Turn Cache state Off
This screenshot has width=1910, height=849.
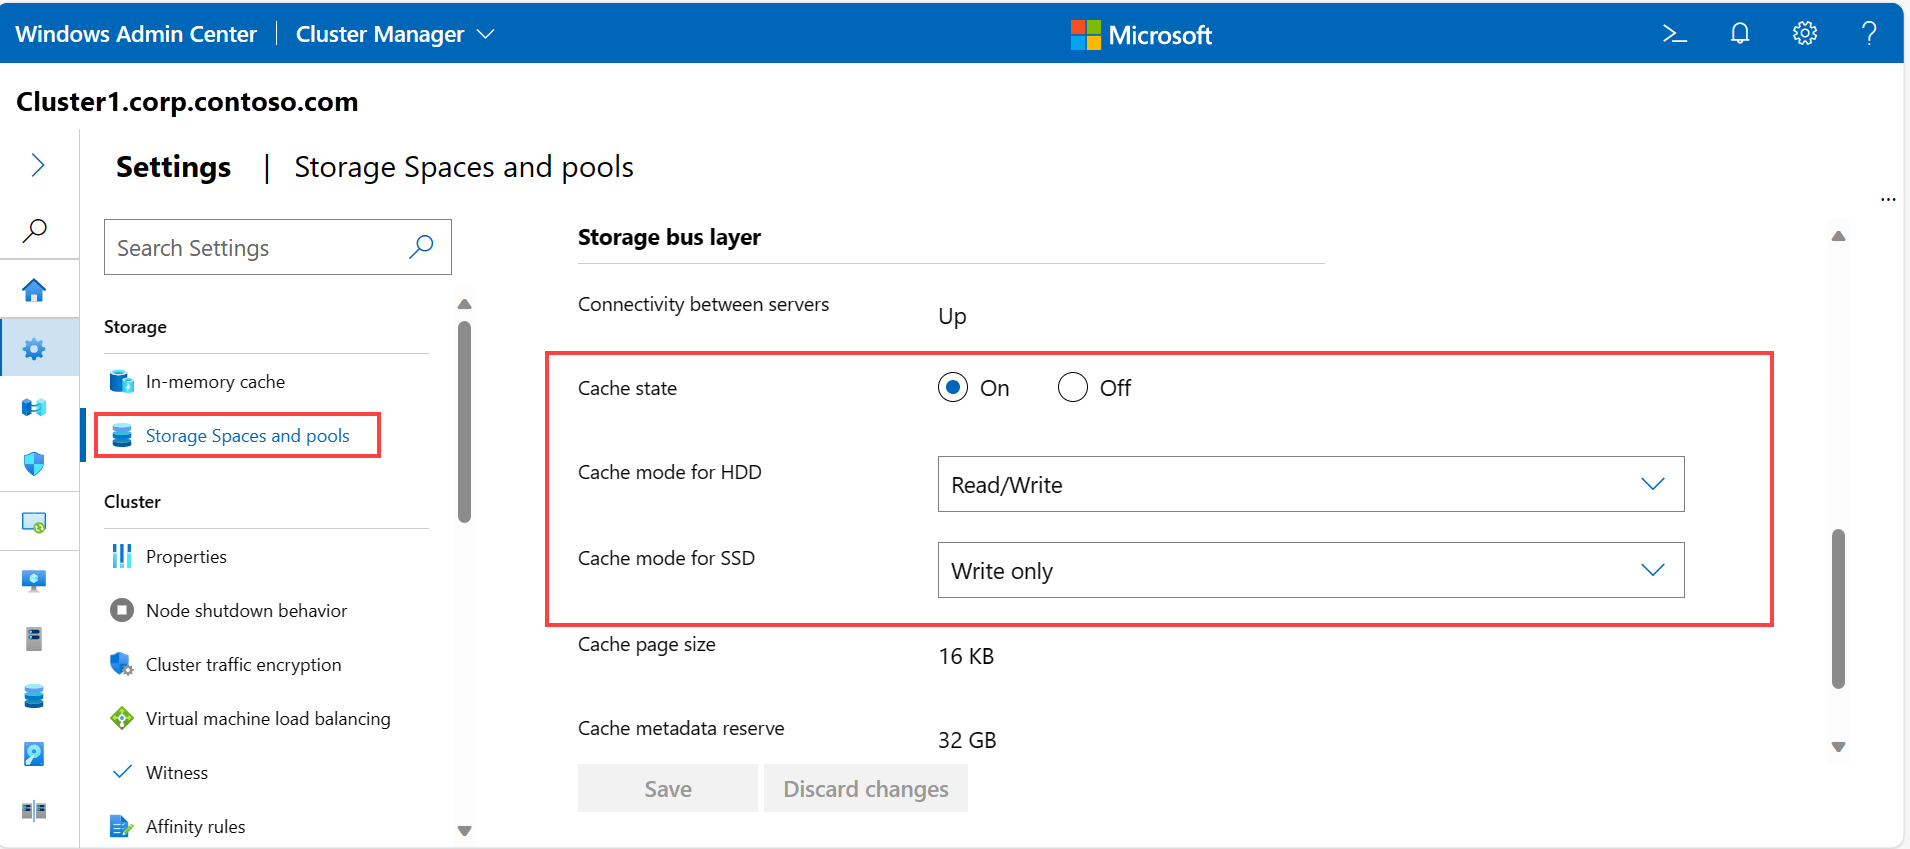(x=1073, y=387)
